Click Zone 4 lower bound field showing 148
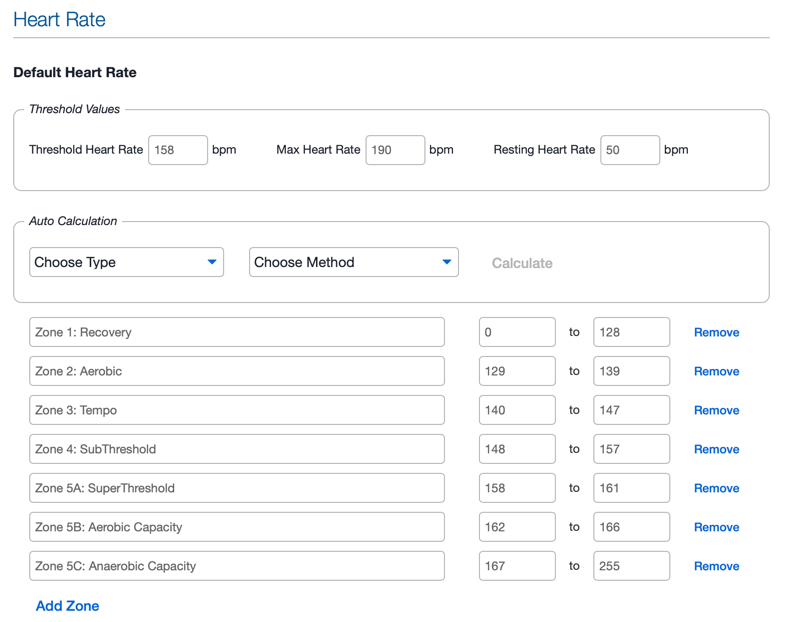This screenshot has width=786, height=622. point(517,449)
